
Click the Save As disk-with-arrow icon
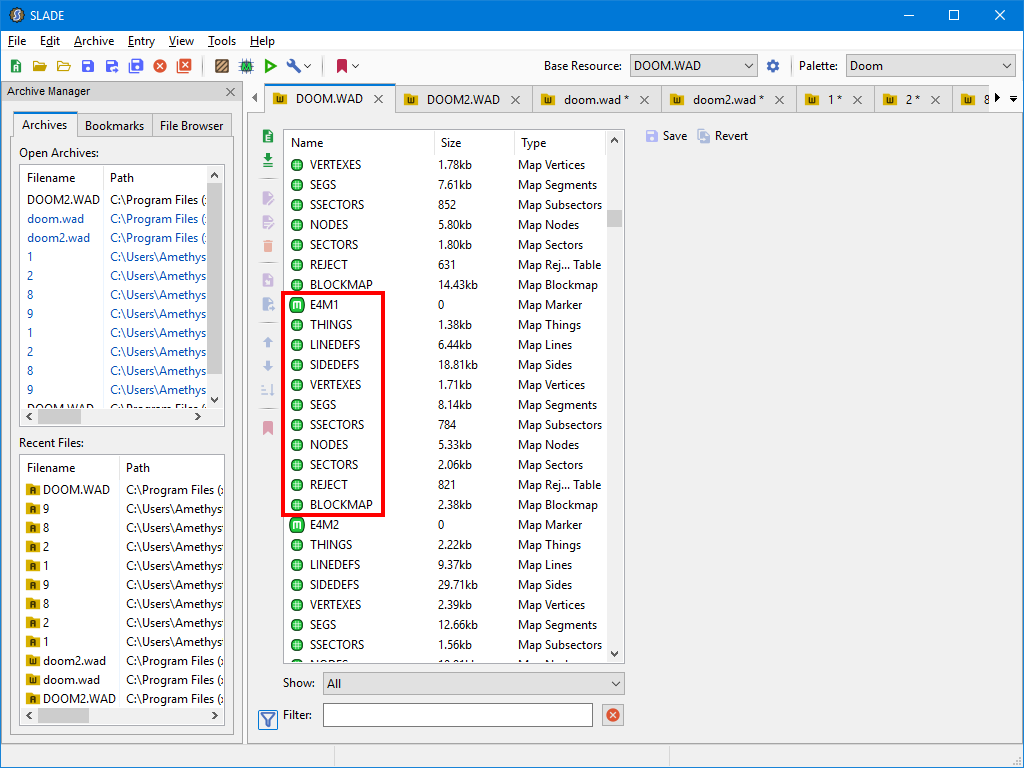click(x=112, y=66)
